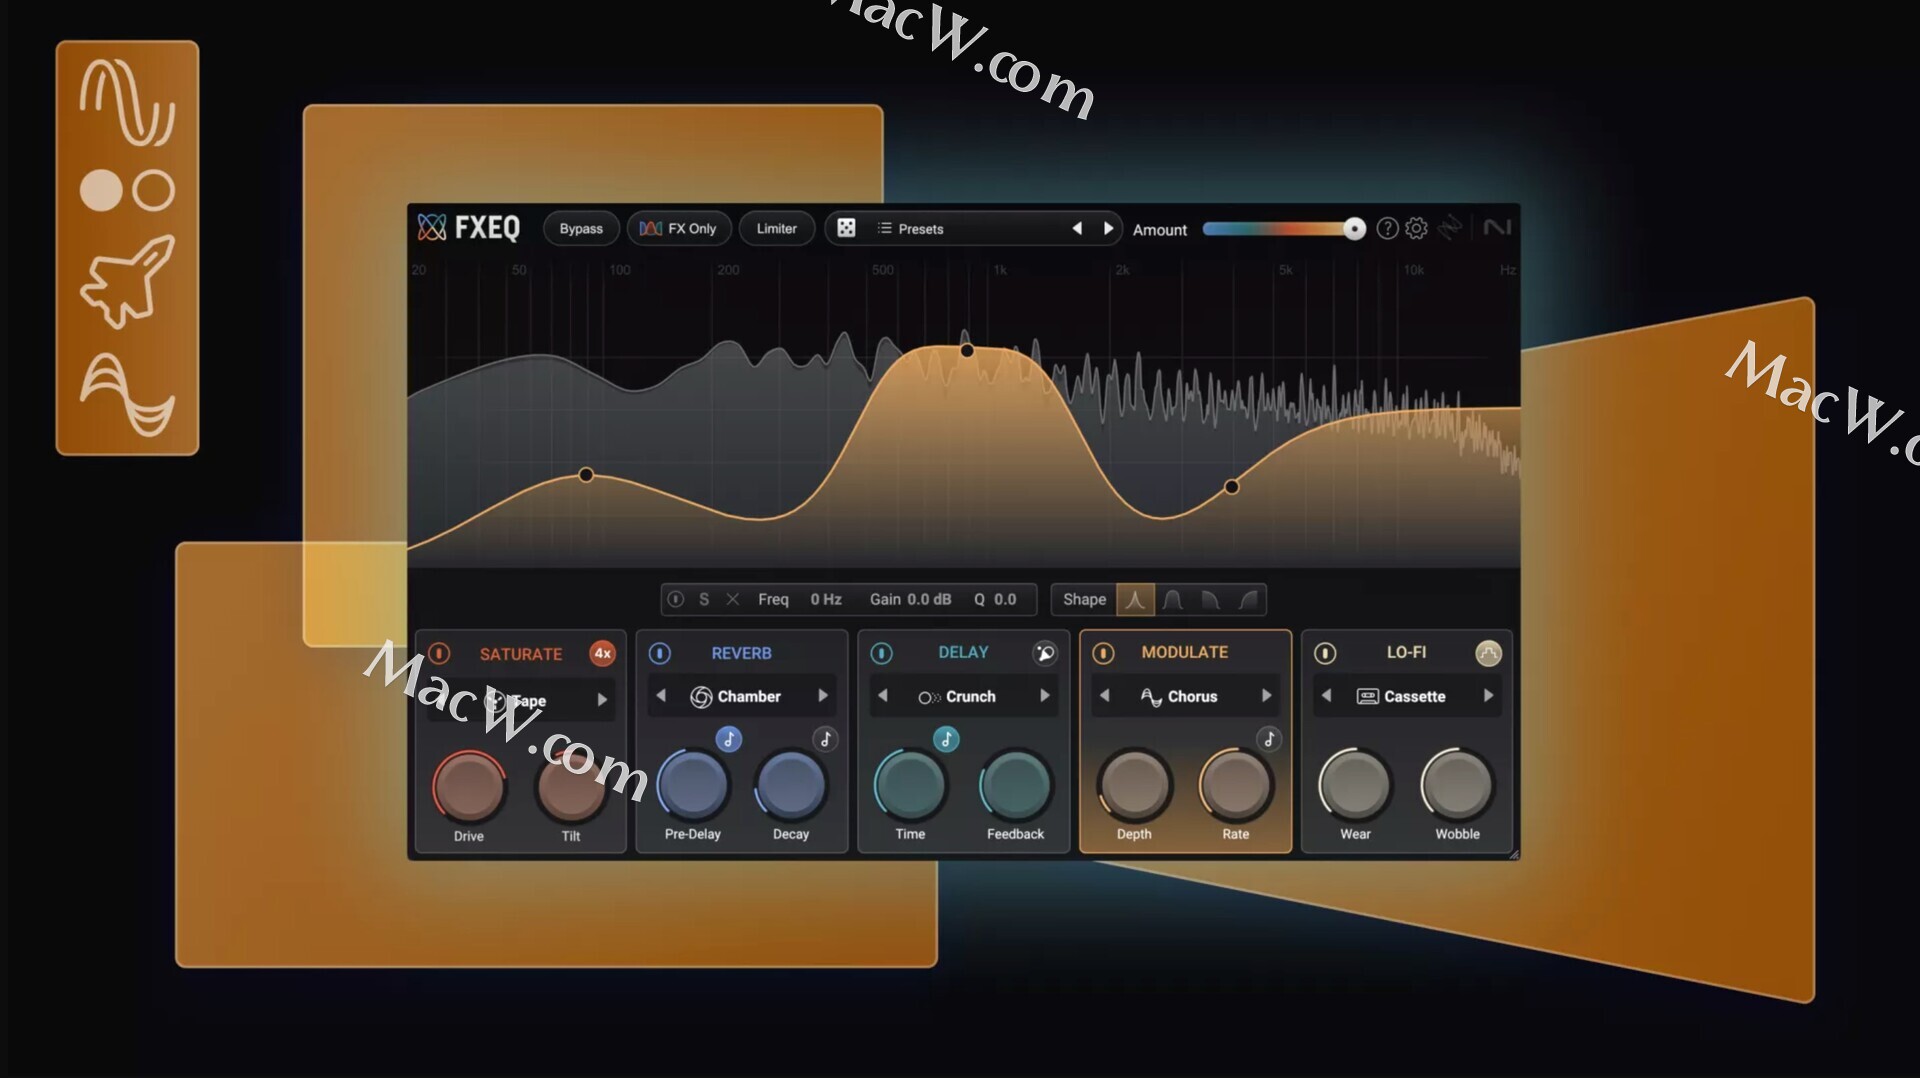Select the REVERB module header

point(741,653)
